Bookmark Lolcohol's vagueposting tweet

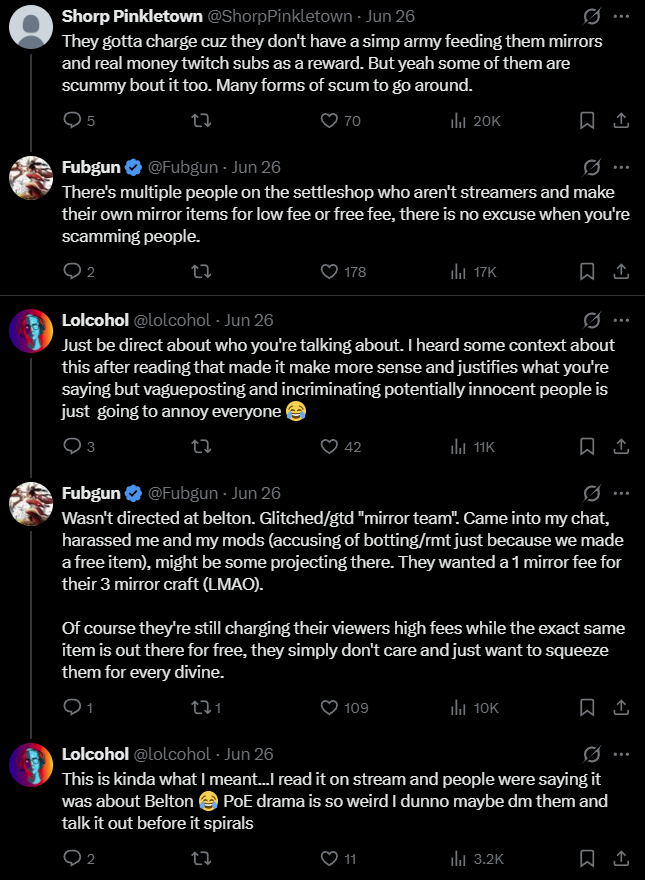click(587, 447)
